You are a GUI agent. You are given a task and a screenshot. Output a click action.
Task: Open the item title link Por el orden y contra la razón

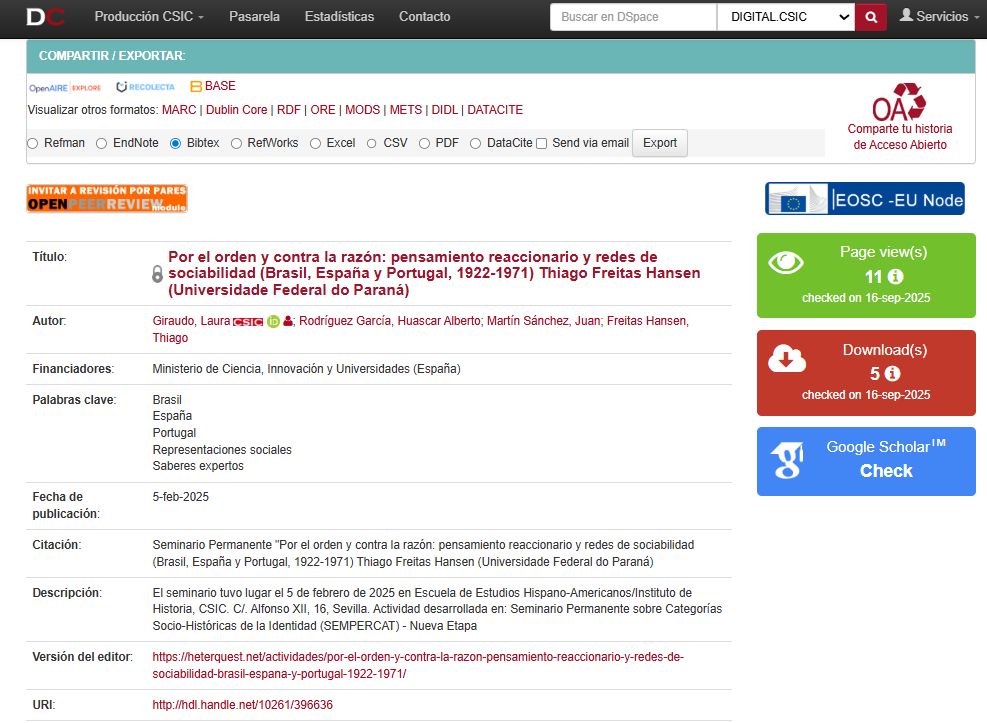(434, 273)
